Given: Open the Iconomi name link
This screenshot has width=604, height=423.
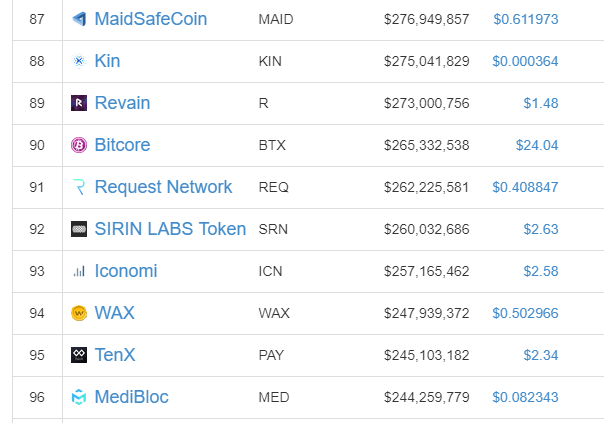Looking at the screenshot, I should tap(126, 271).
